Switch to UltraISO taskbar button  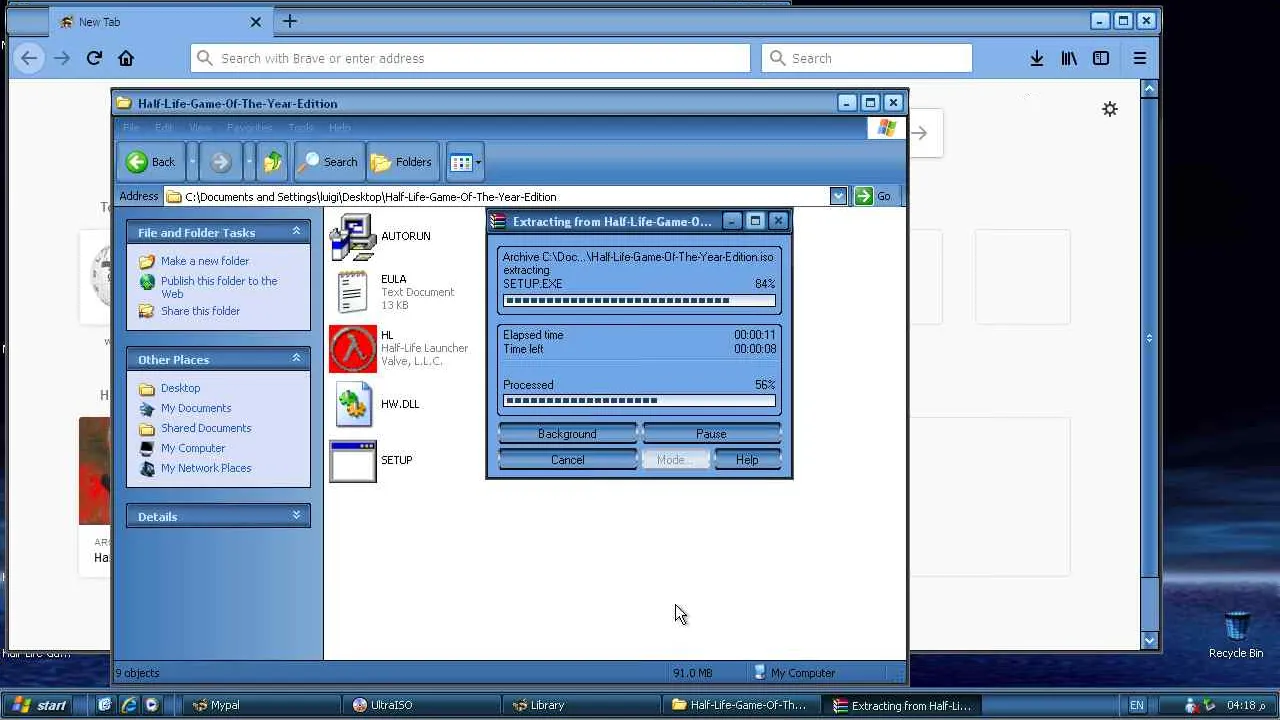pos(422,705)
